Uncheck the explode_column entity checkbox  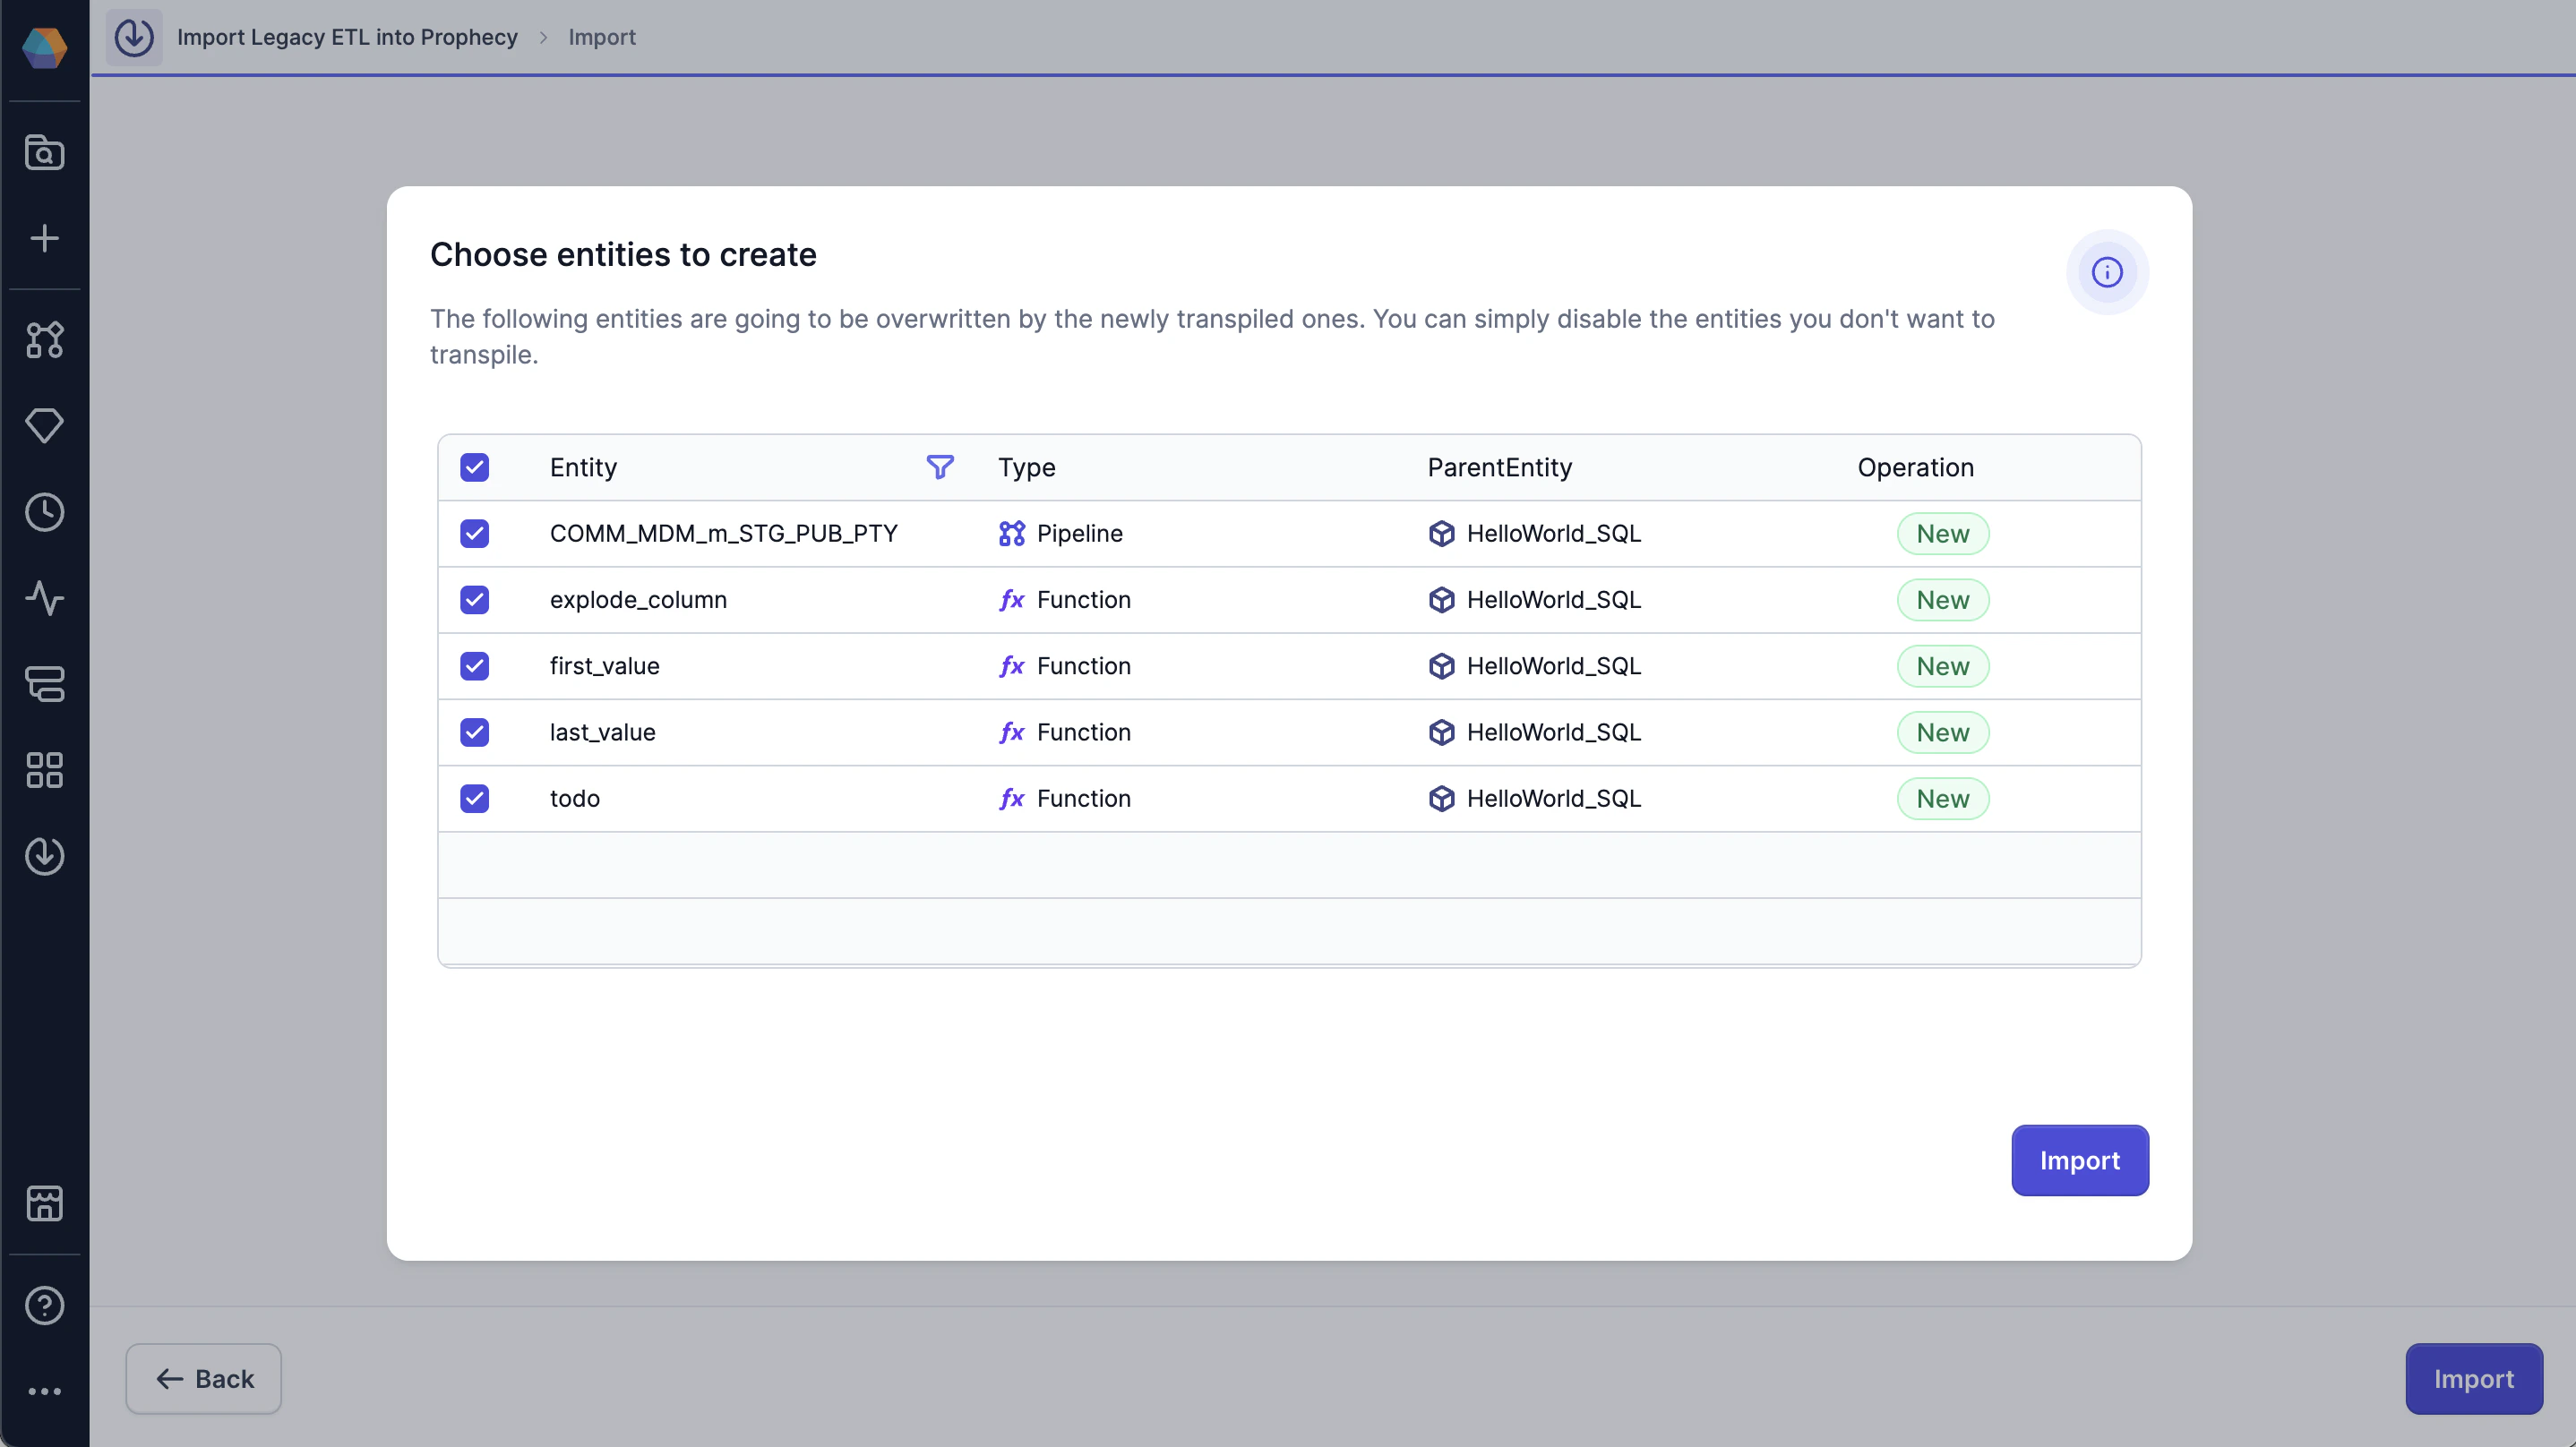tap(474, 600)
